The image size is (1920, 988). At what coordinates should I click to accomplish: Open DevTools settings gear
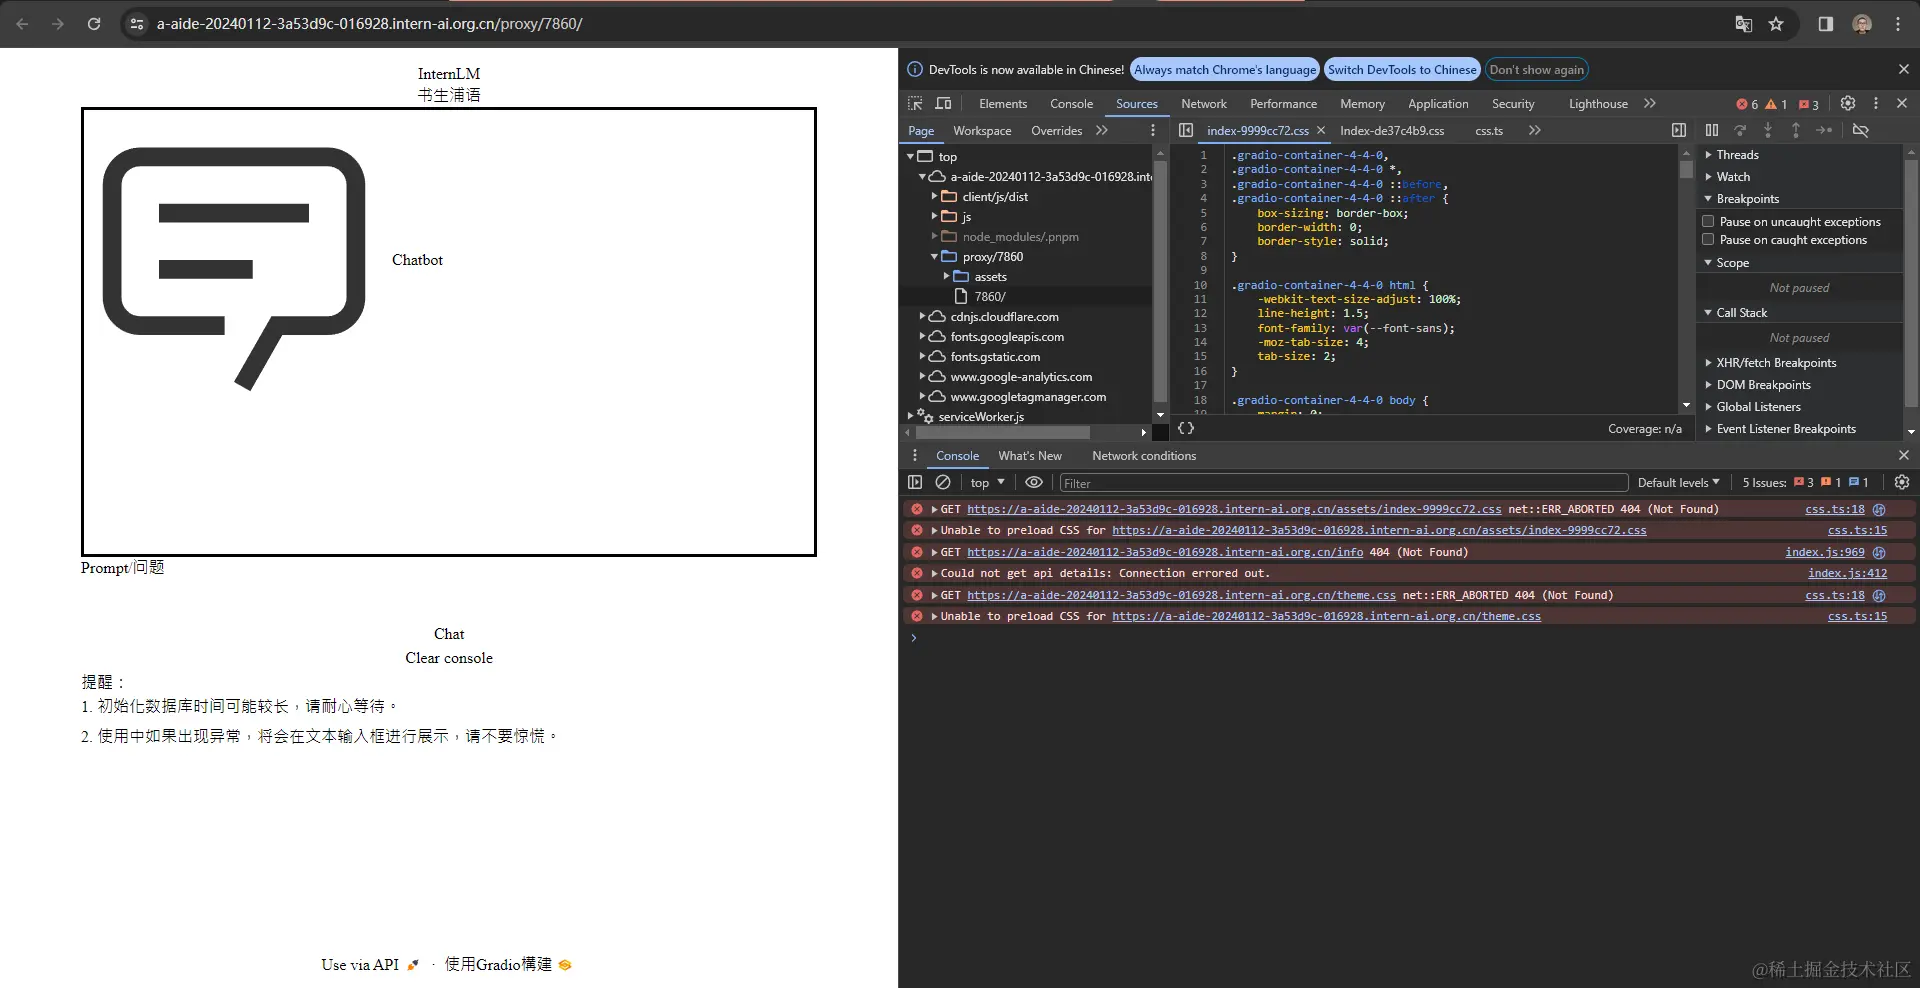pos(1848,103)
